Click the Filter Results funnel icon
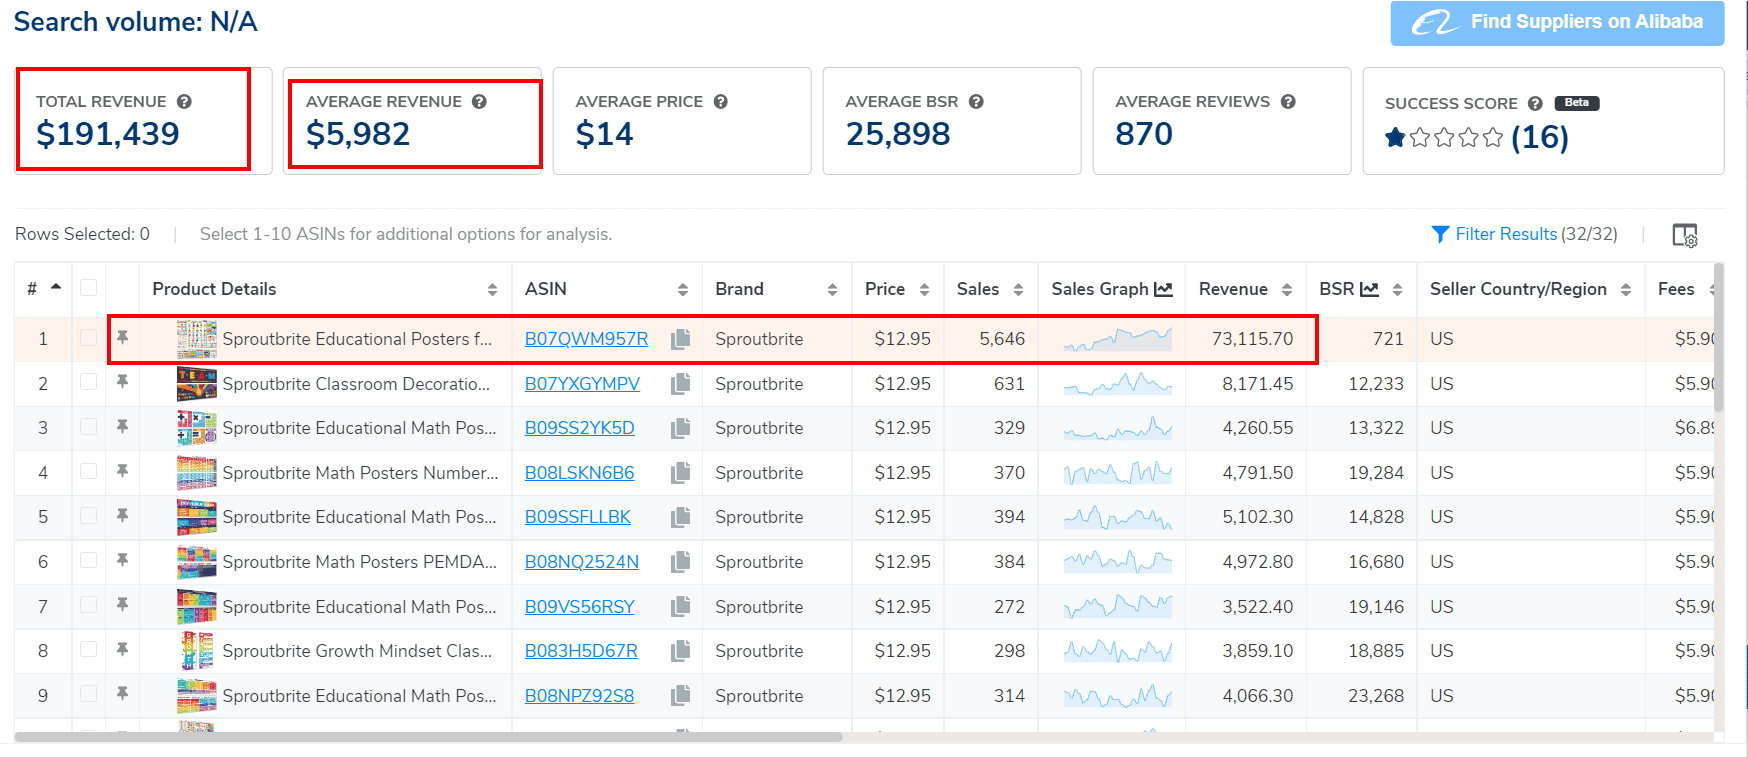This screenshot has width=1748, height=757. click(1440, 234)
